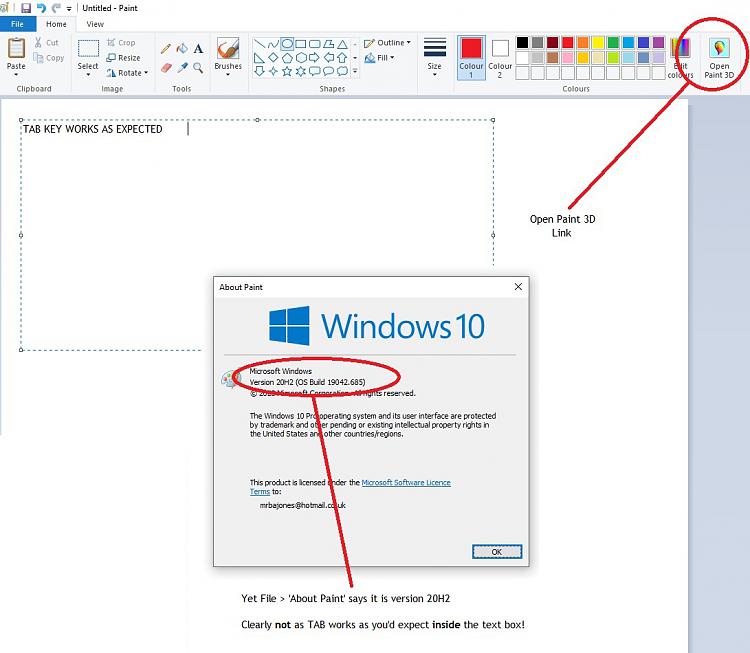Select the Pencil tool
The image size is (750, 653).
coord(166,48)
